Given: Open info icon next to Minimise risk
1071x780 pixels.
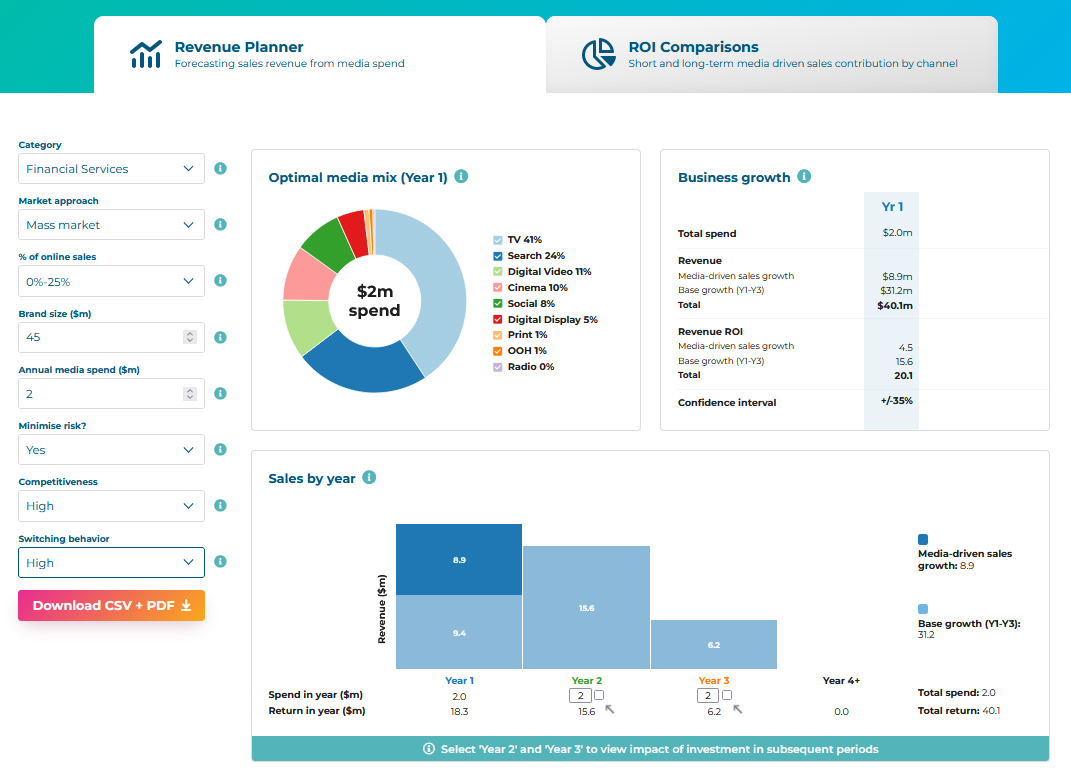Looking at the screenshot, I should tap(221, 449).
